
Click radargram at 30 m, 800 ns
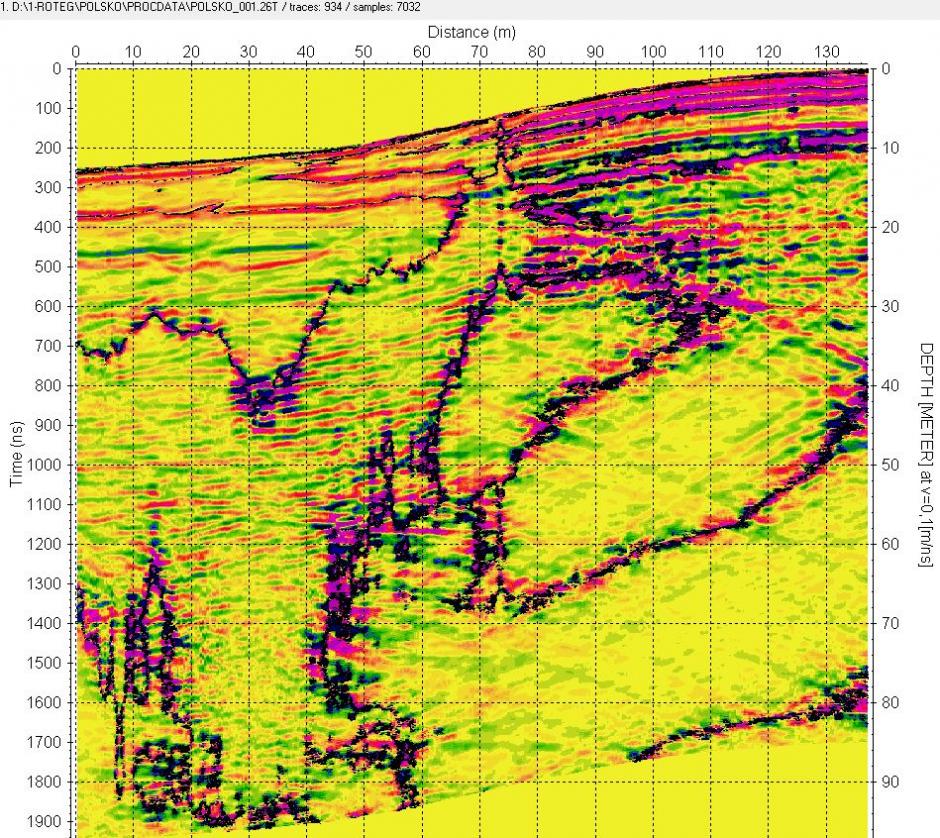pos(249,385)
